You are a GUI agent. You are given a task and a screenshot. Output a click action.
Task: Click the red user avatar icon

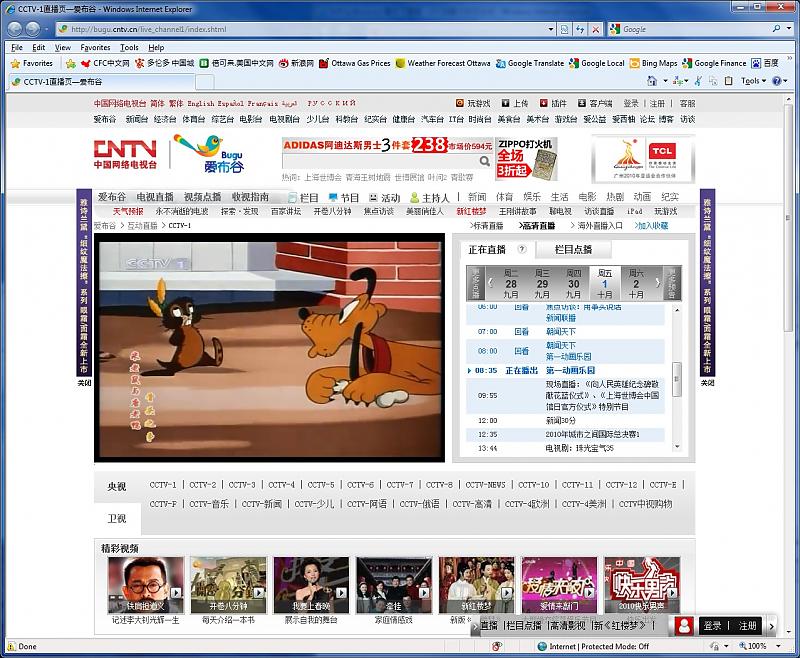[685, 625]
